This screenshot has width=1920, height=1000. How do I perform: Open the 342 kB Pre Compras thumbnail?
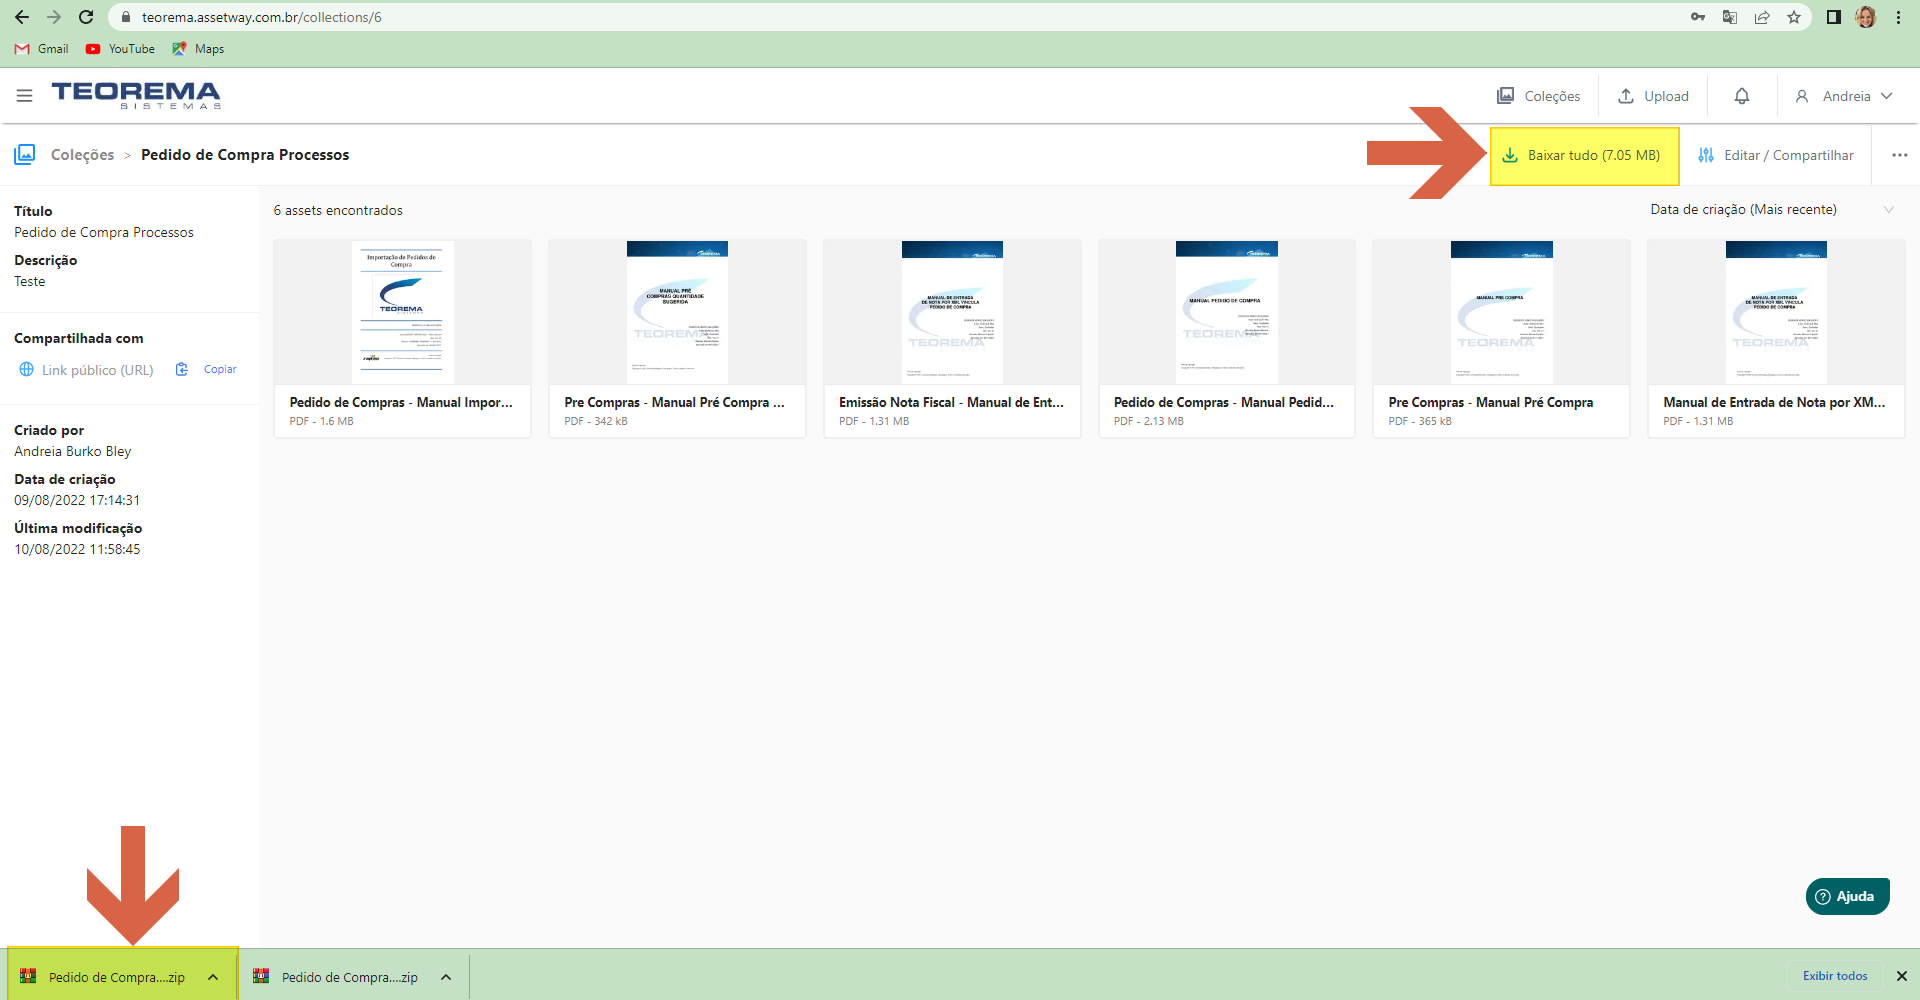pyautogui.click(x=677, y=312)
